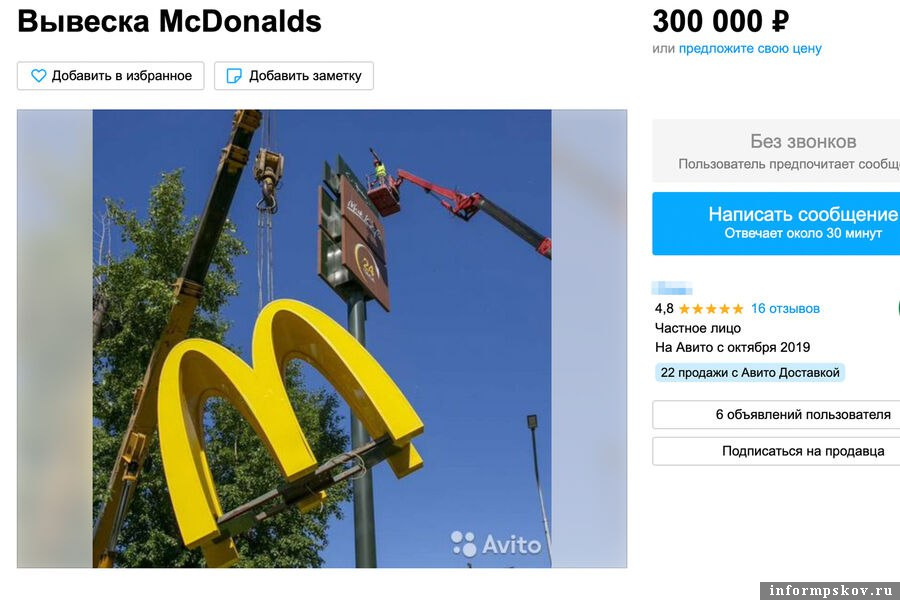The height and width of the screenshot is (600, 900).
Task: Subscribe using Подписаться на продавца
Action: 776,451
